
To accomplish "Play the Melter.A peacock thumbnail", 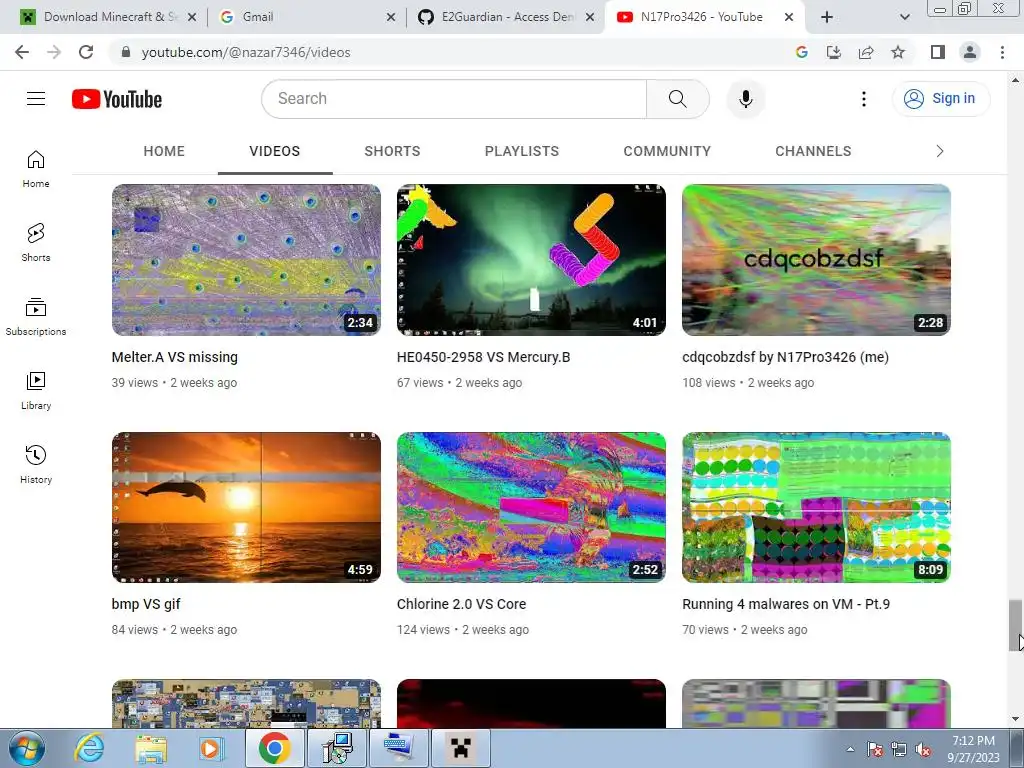I will tap(246, 260).
